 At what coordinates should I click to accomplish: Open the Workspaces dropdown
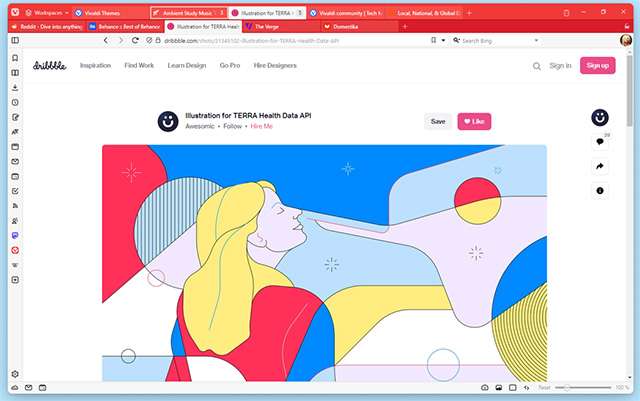47,13
